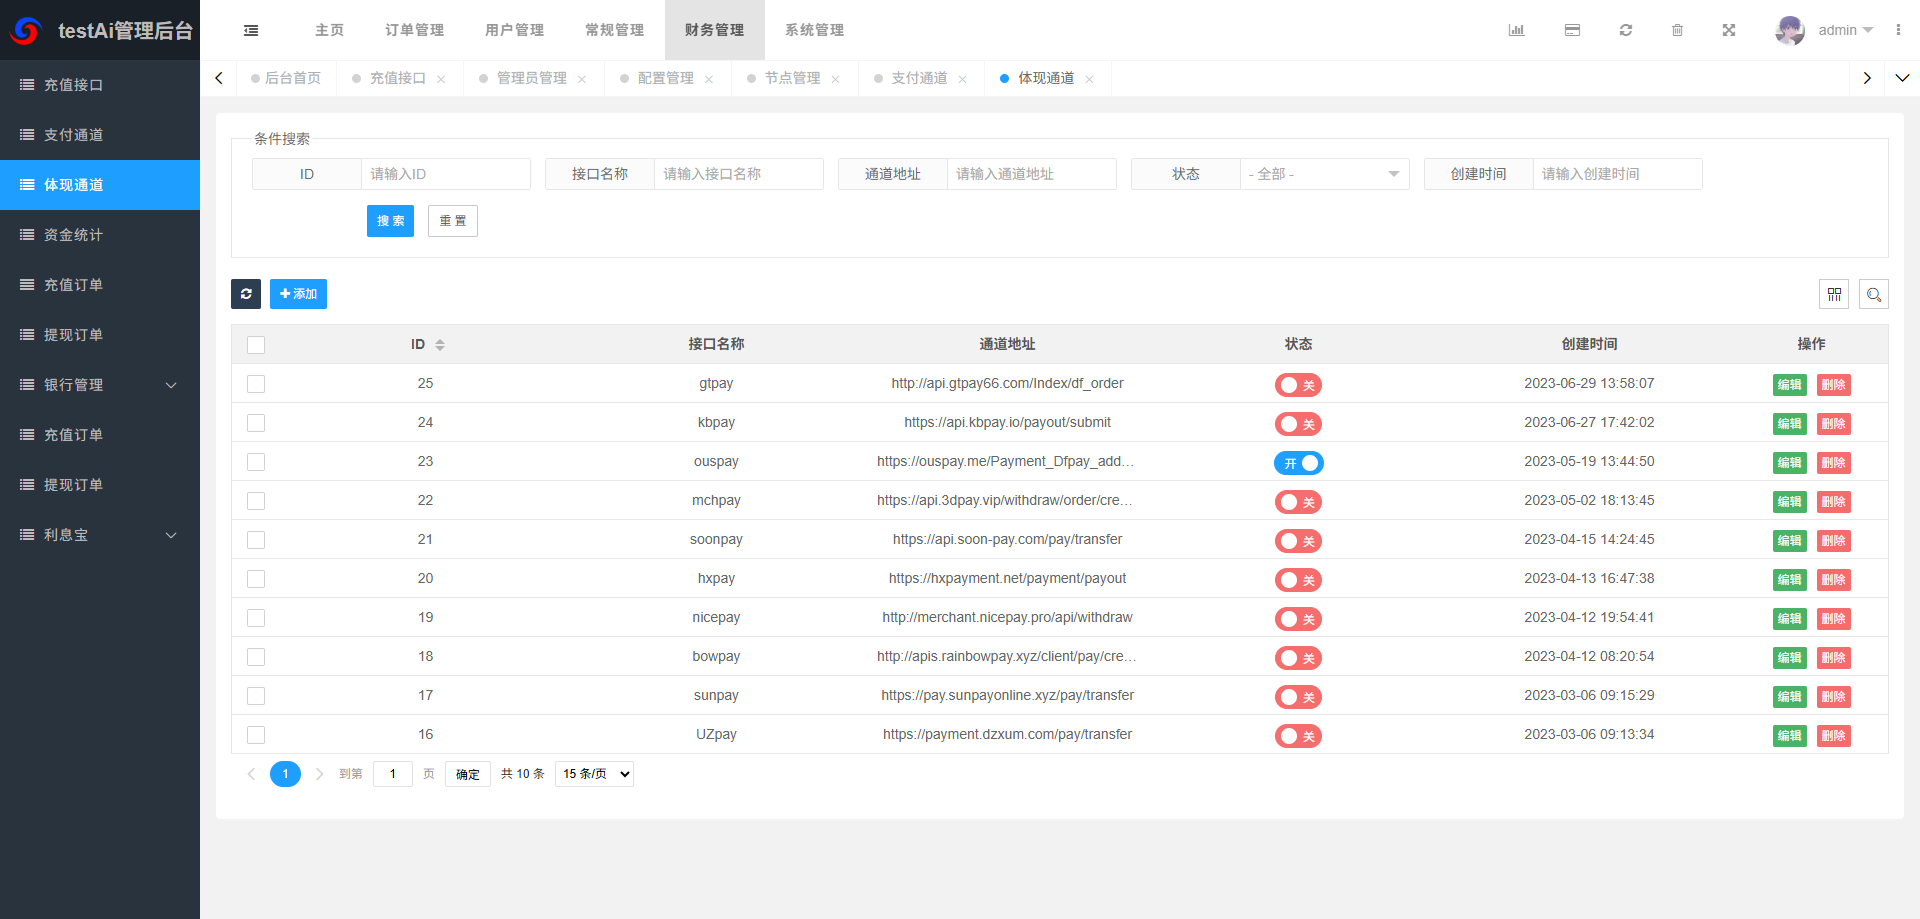
Task: Open the statistics bar chart icon
Action: [x=1516, y=30]
